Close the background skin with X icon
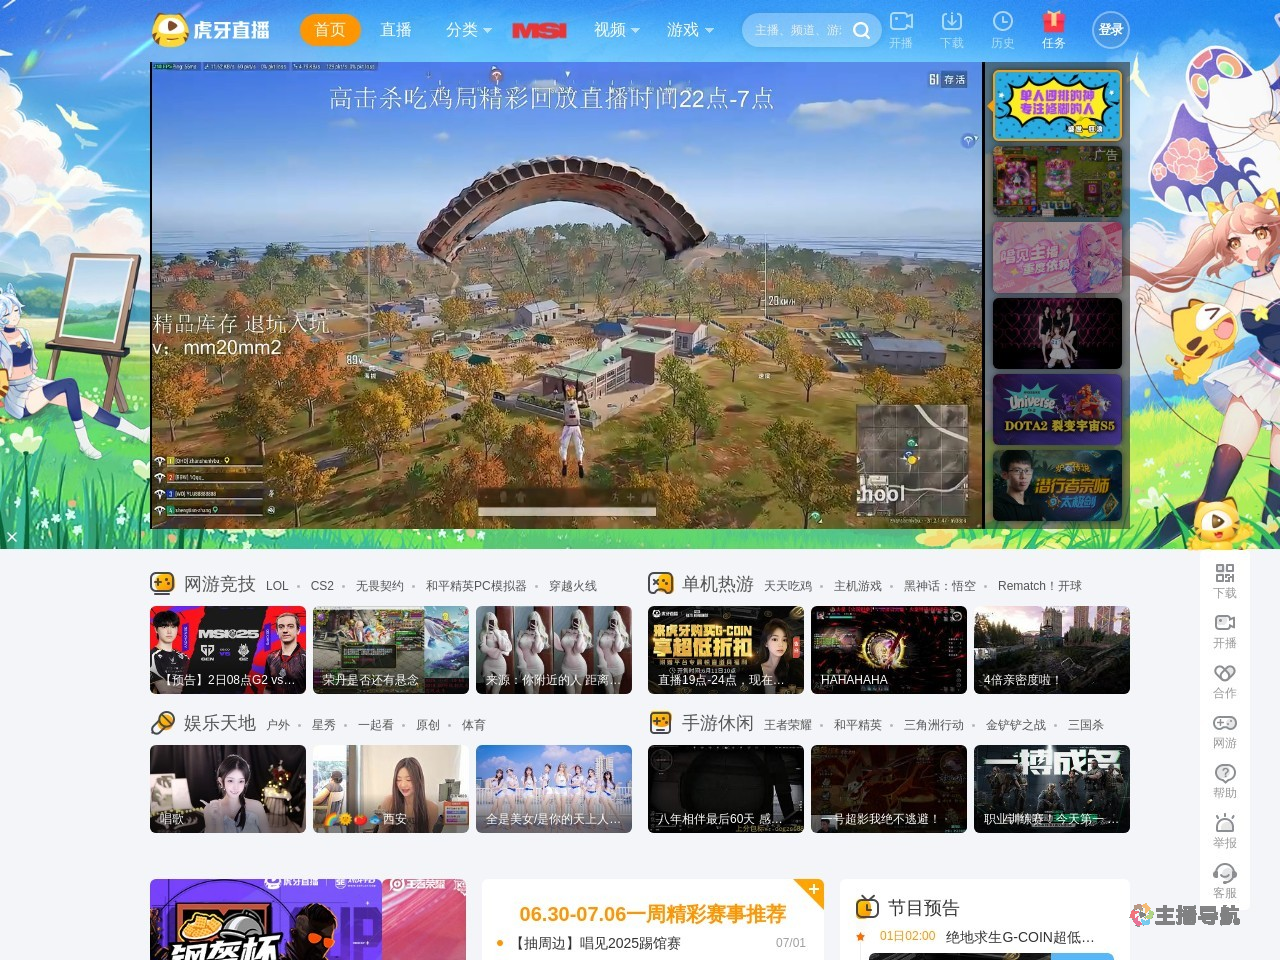This screenshot has width=1280, height=960. (x=11, y=537)
